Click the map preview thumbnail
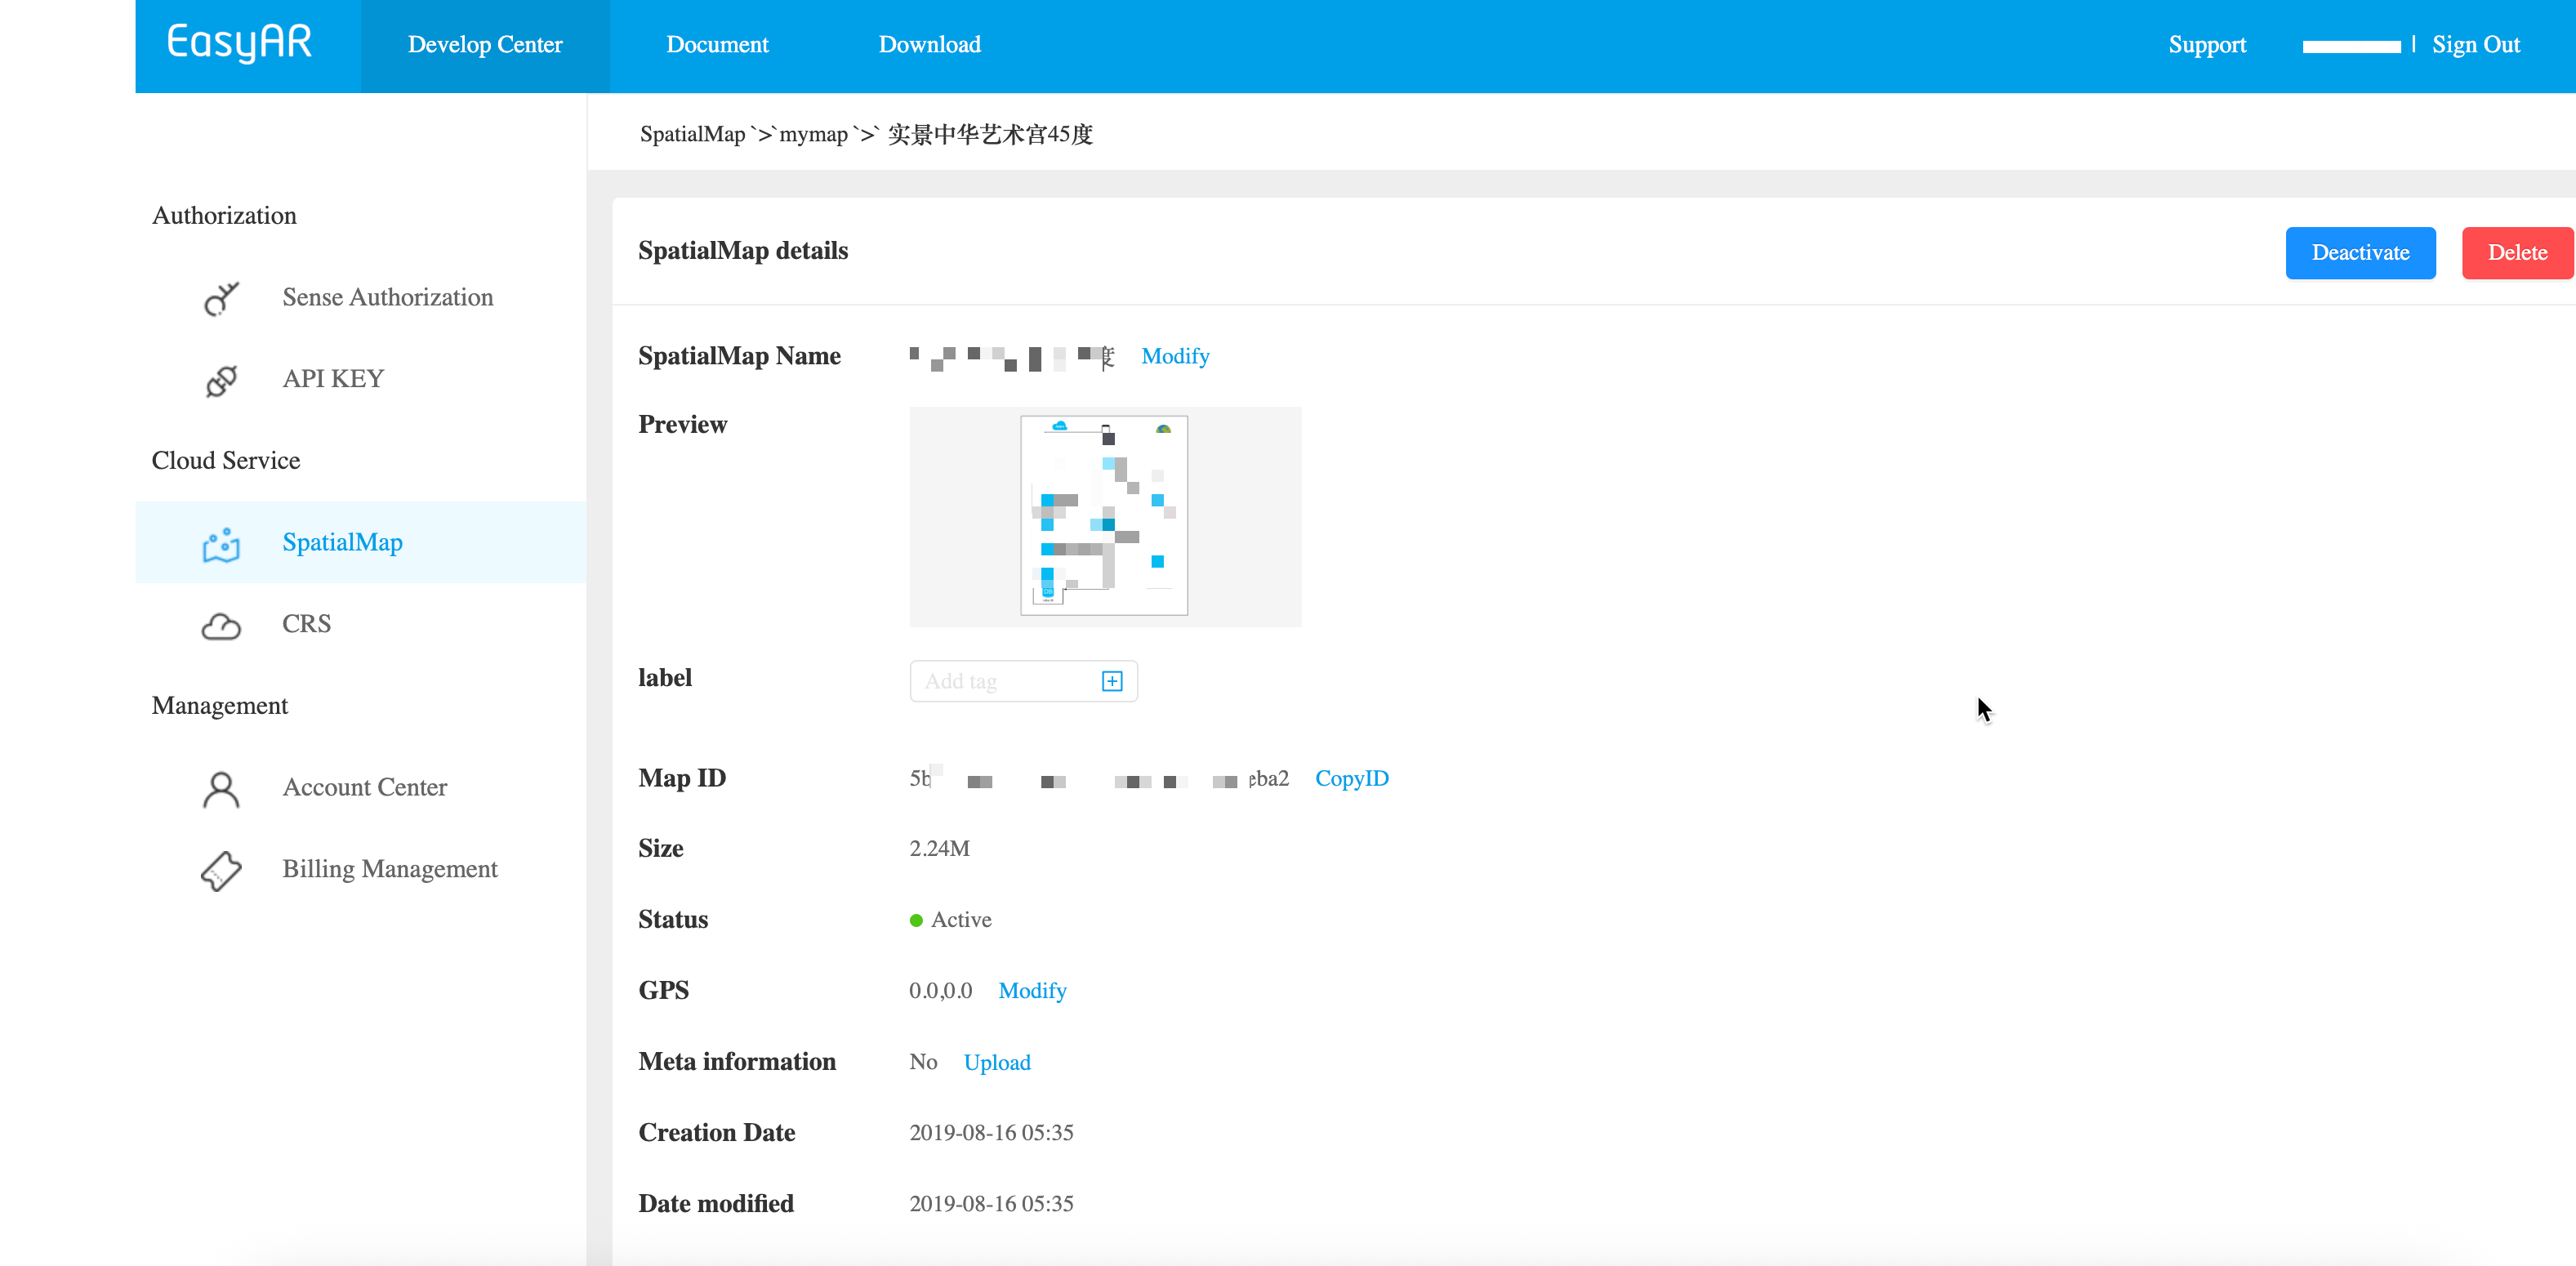Screen dimensions: 2576x1266 click(x=1104, y=516)
